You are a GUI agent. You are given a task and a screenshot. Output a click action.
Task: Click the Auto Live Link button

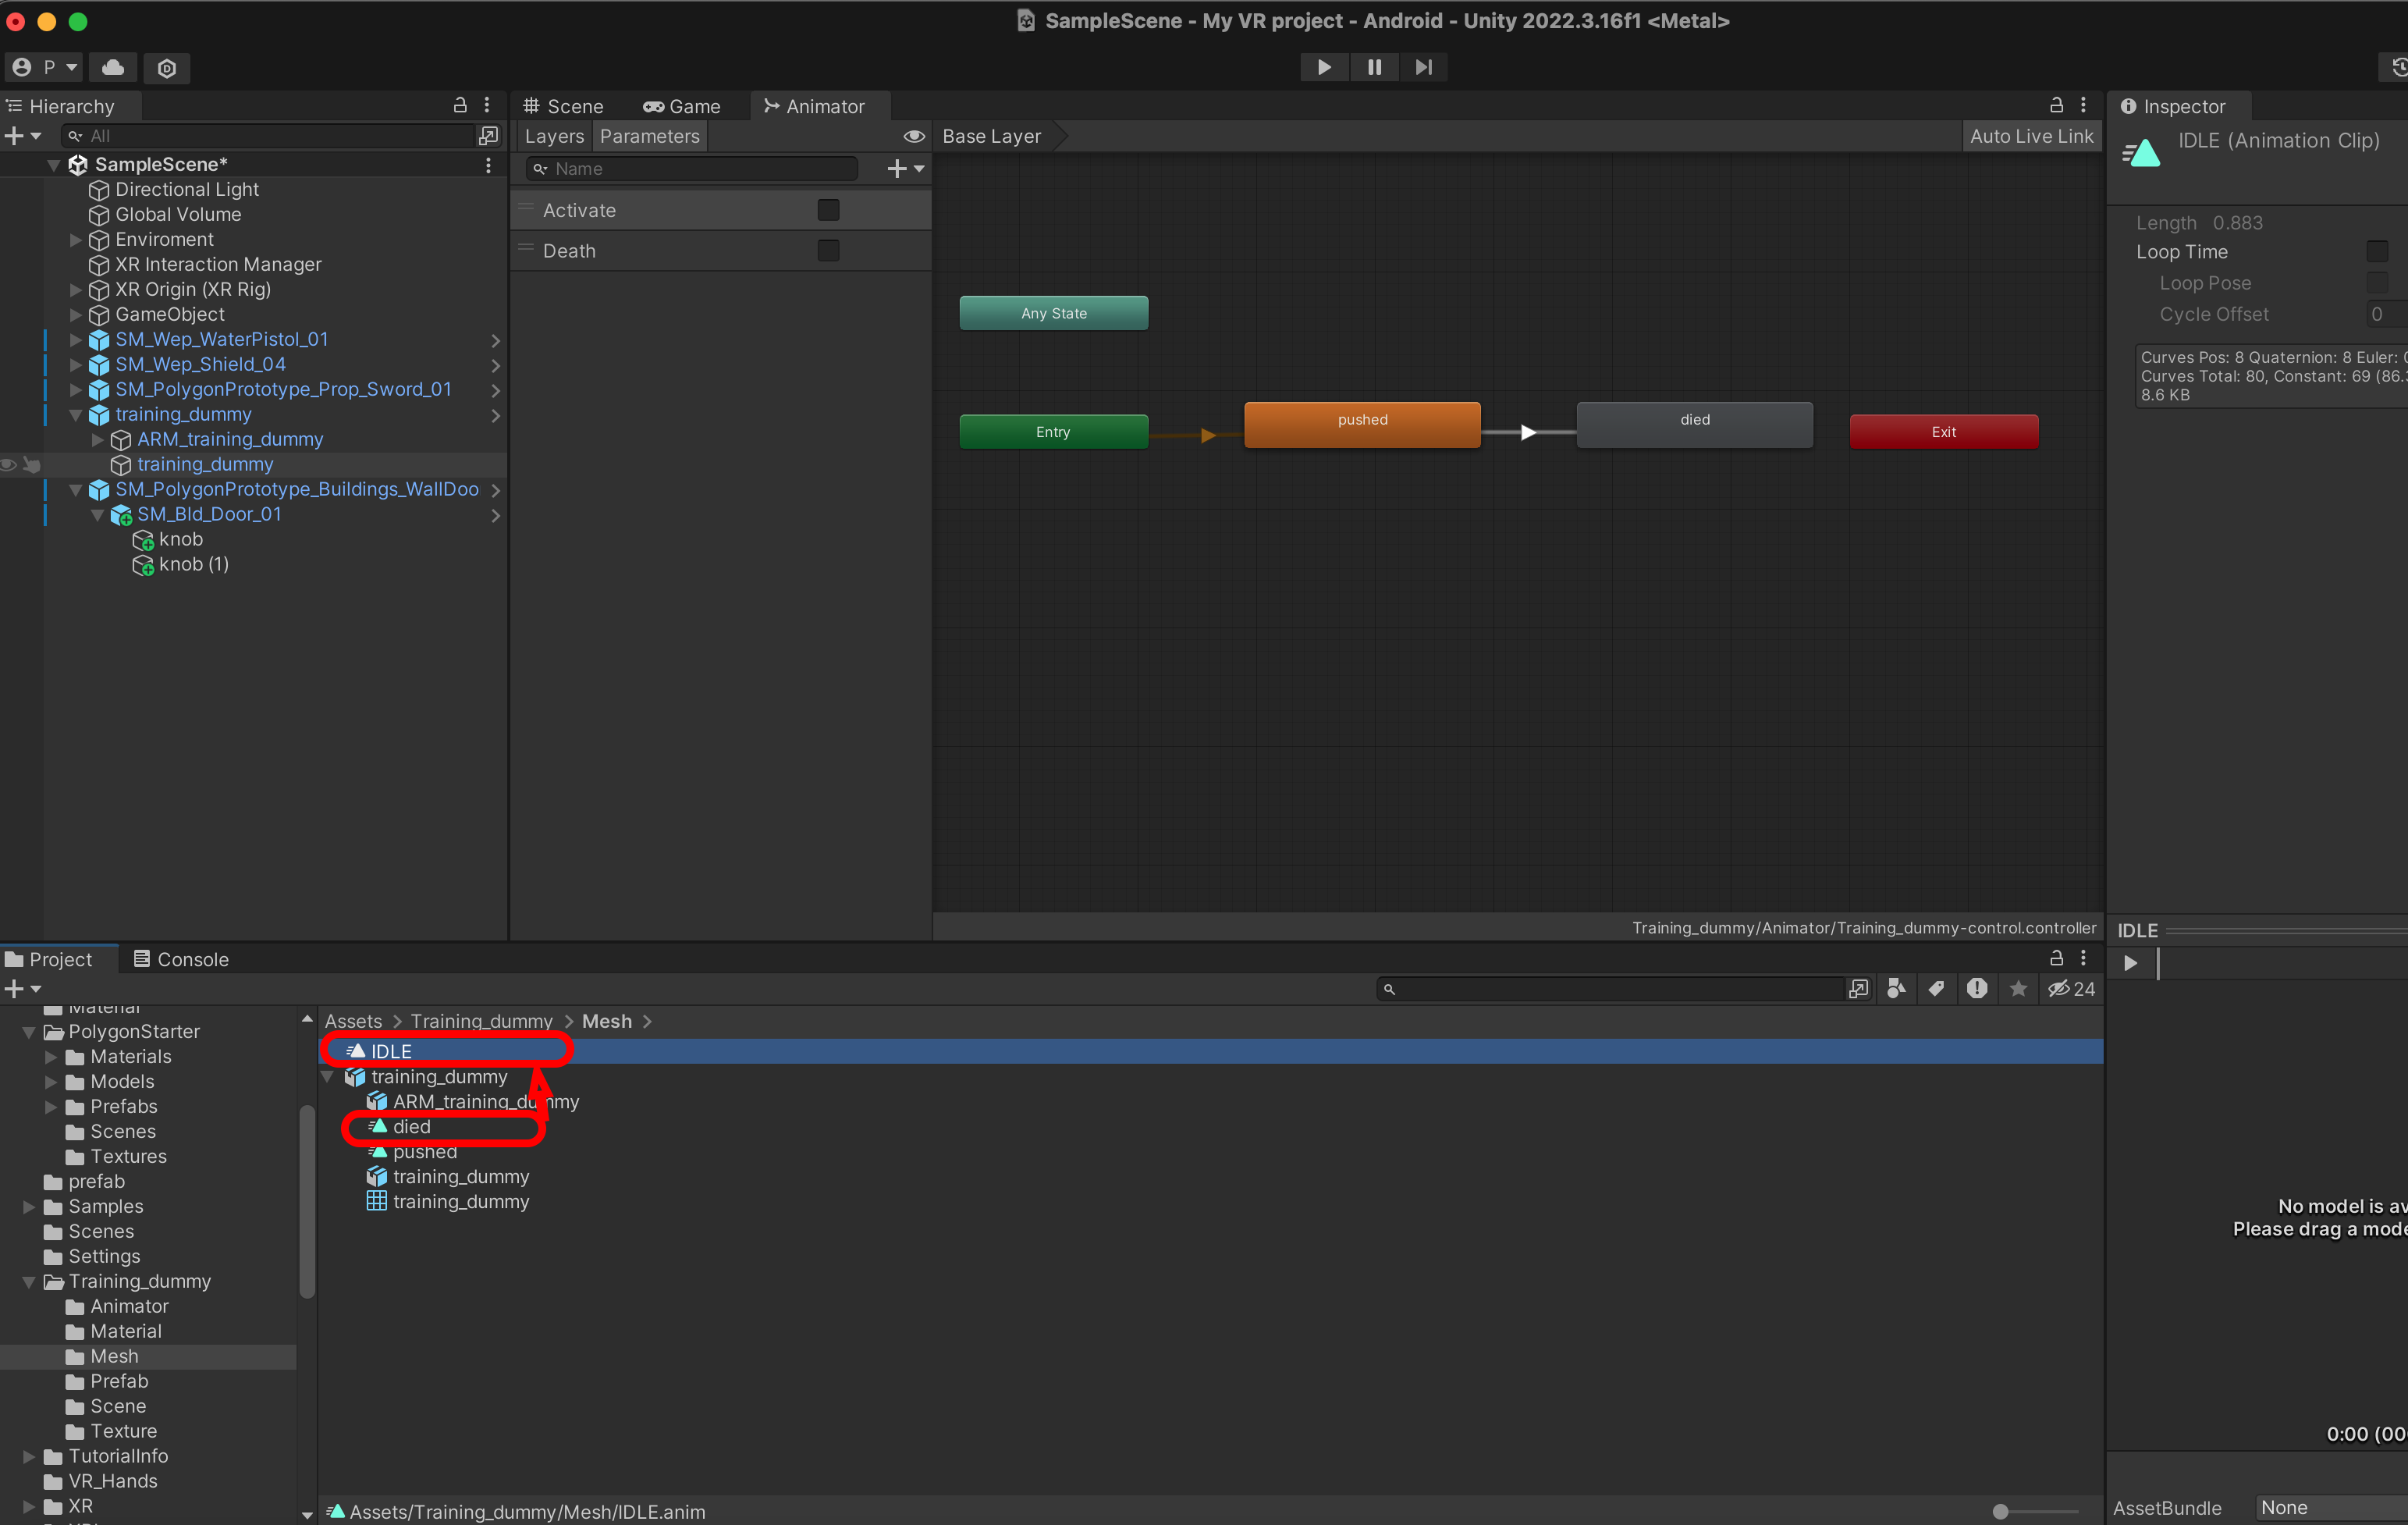2030,136
